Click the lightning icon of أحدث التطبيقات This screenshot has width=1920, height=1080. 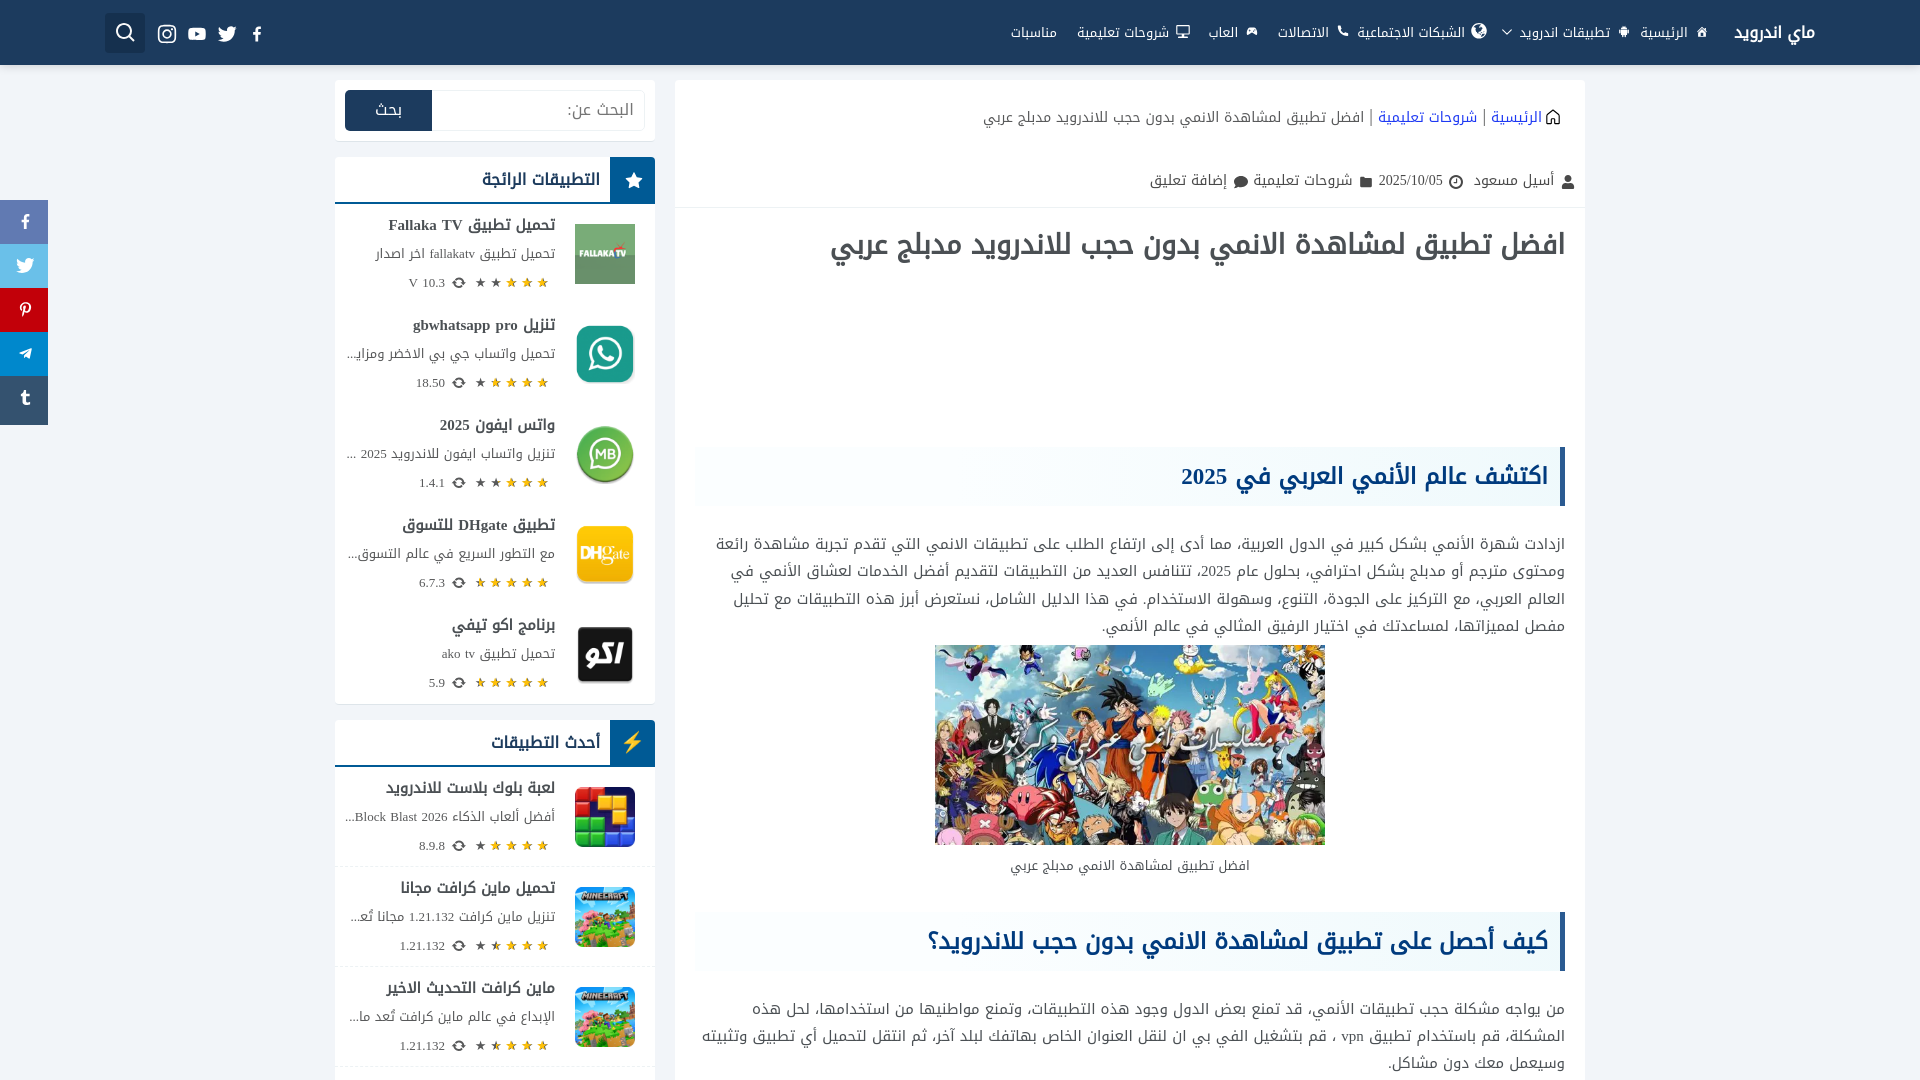click(633, 743)
